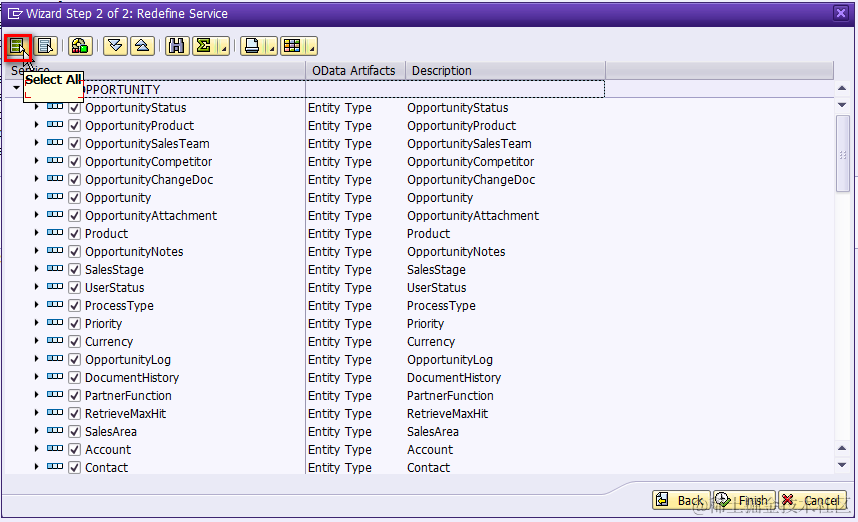Toggle the OpportunityNotes checkbox
The image size is (858, 522).
point(74,252)
